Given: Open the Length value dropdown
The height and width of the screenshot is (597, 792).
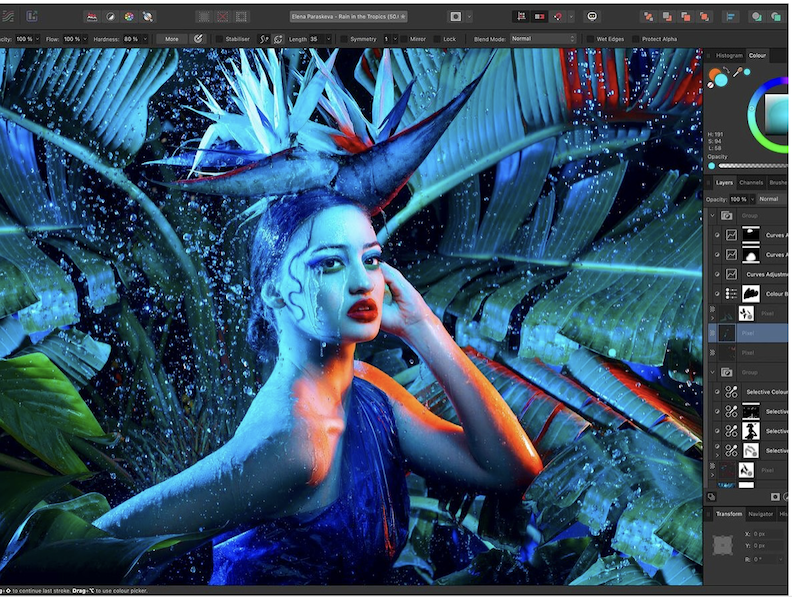Looking at the screenshot, I should pos(330,39).
